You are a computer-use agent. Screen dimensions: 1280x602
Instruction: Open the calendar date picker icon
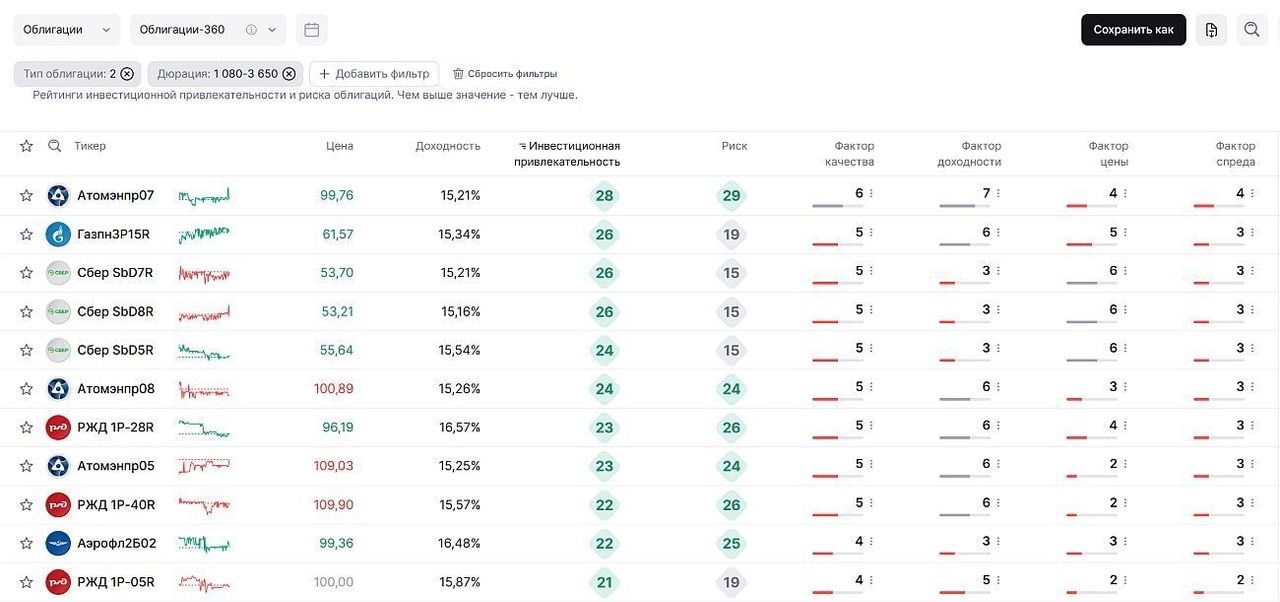point(311,30)
